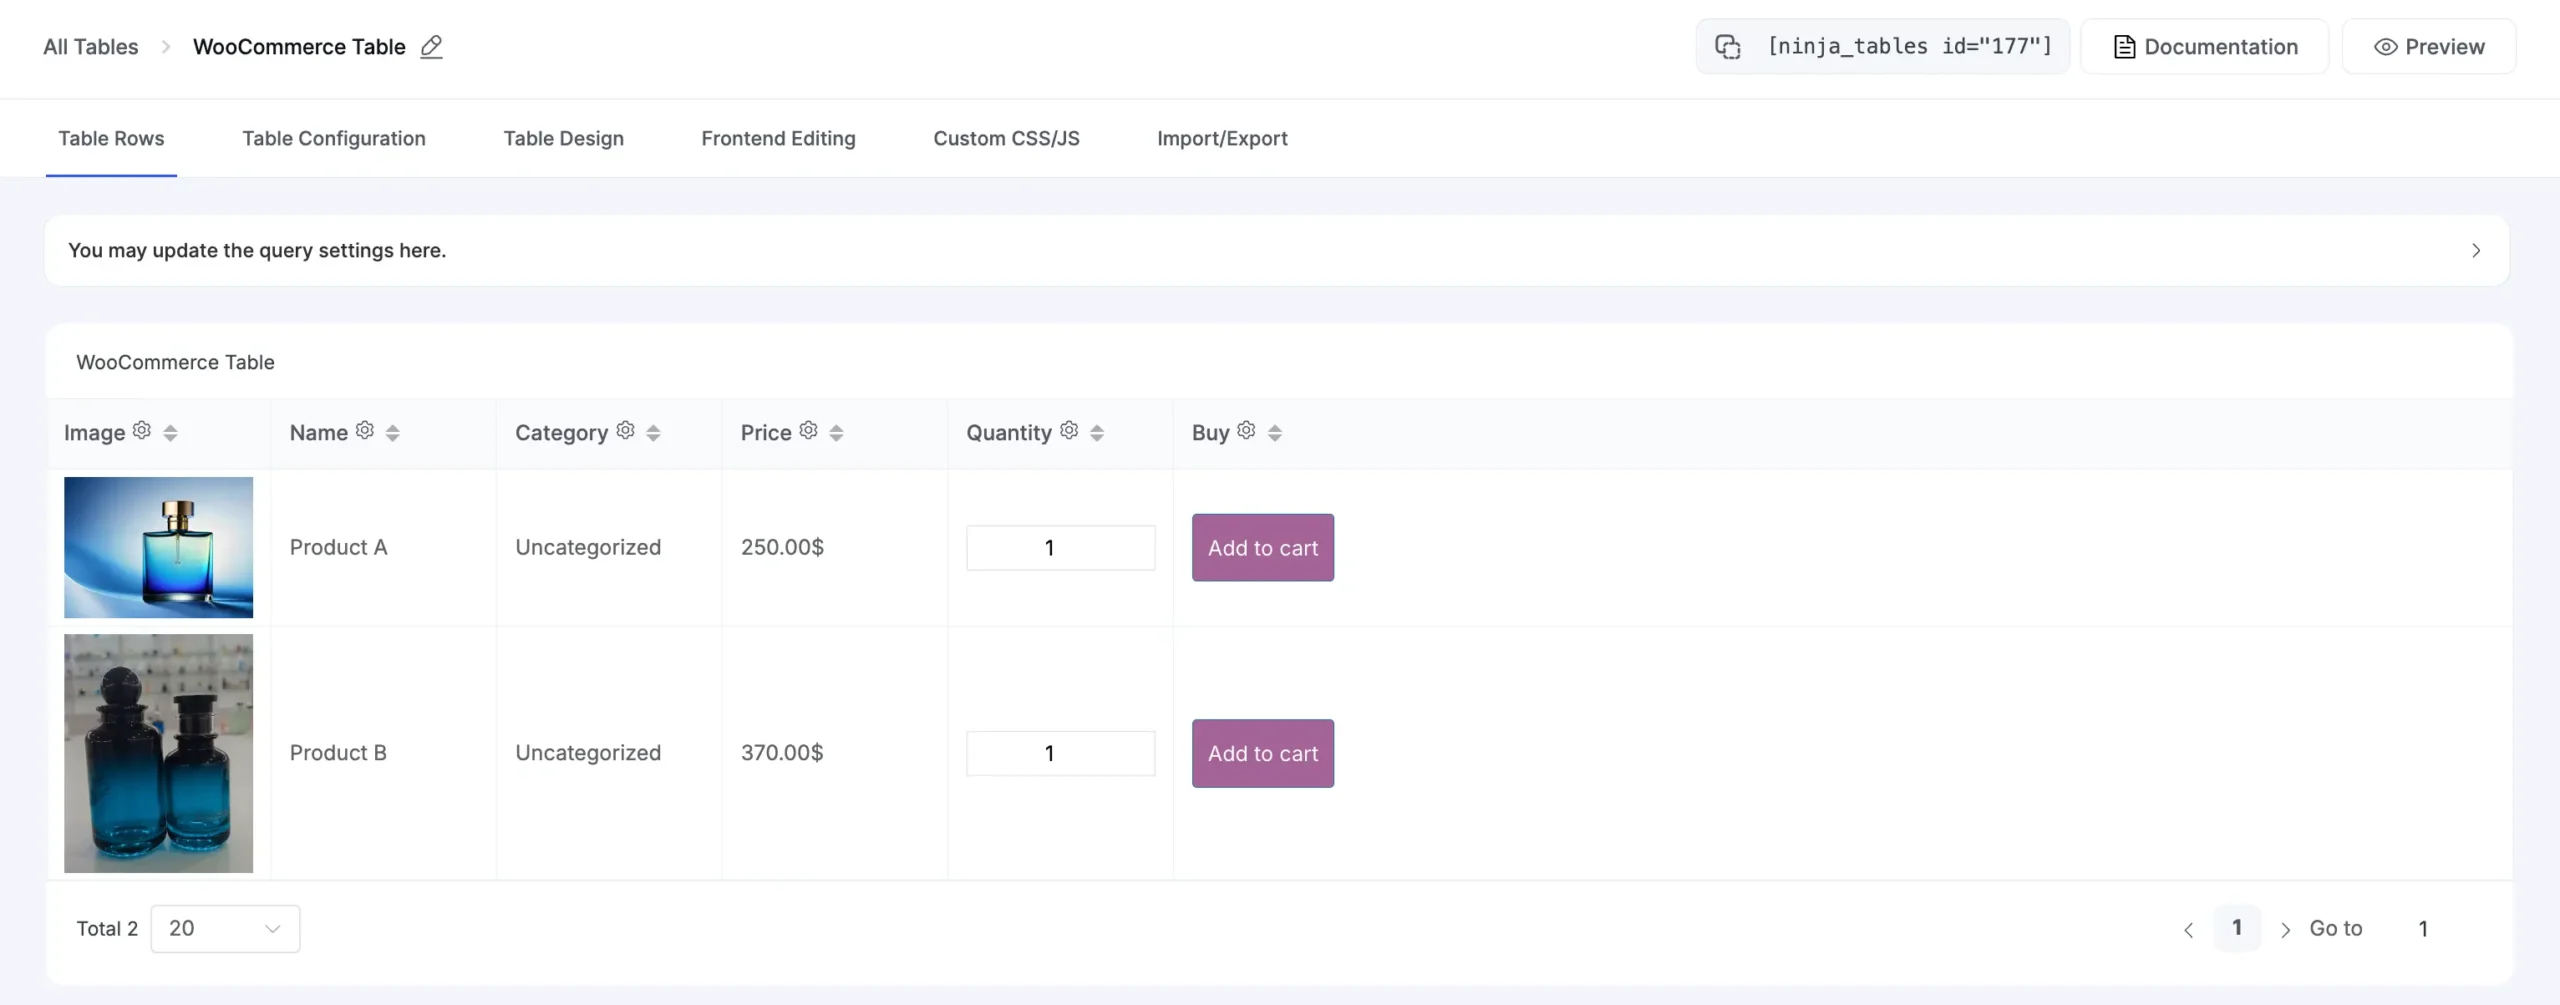Sort by Name column arrows
The height and width of the screenshot is (1005, 2560).
(x=392, y=433)
